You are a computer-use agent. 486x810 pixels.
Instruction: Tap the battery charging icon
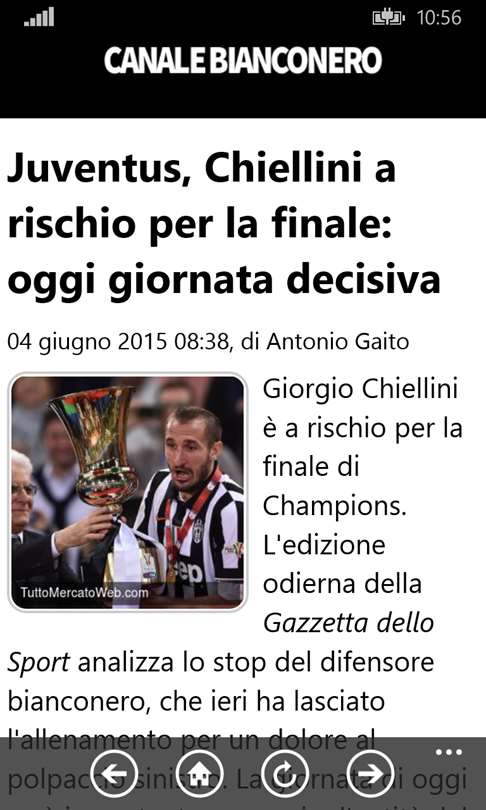(388, 18)
